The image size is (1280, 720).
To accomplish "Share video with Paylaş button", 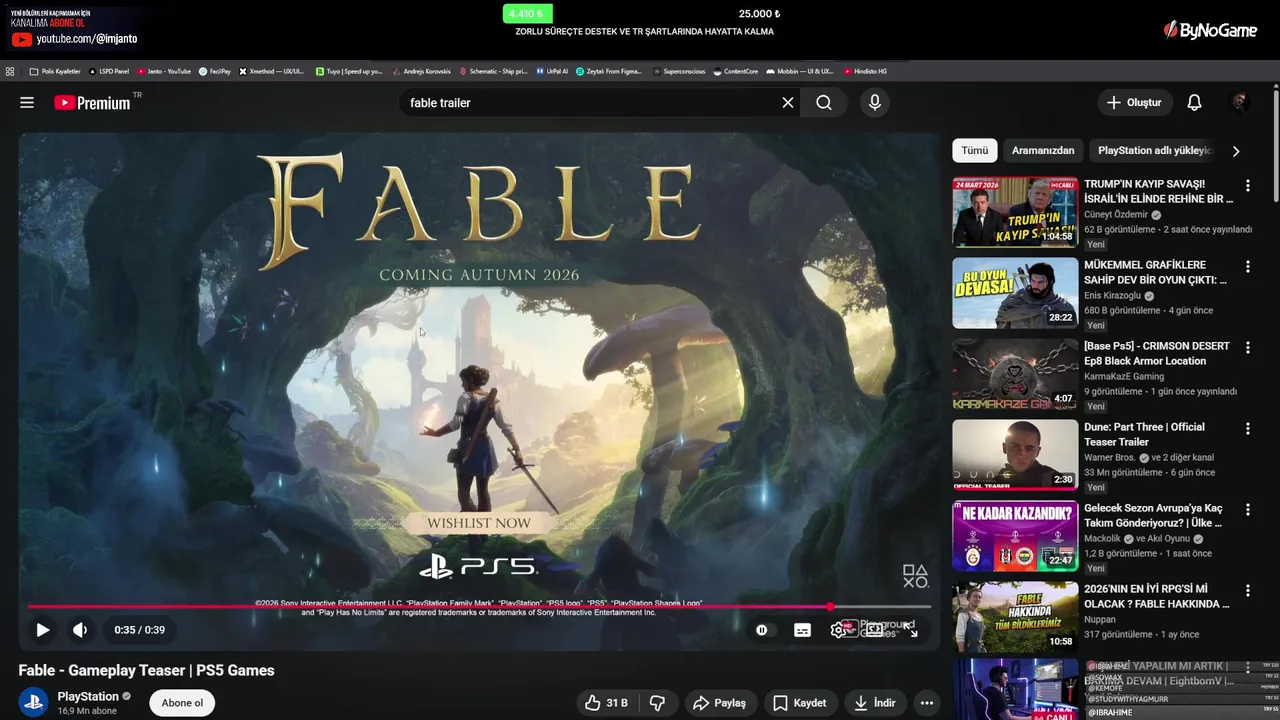I will coord(720,703).
